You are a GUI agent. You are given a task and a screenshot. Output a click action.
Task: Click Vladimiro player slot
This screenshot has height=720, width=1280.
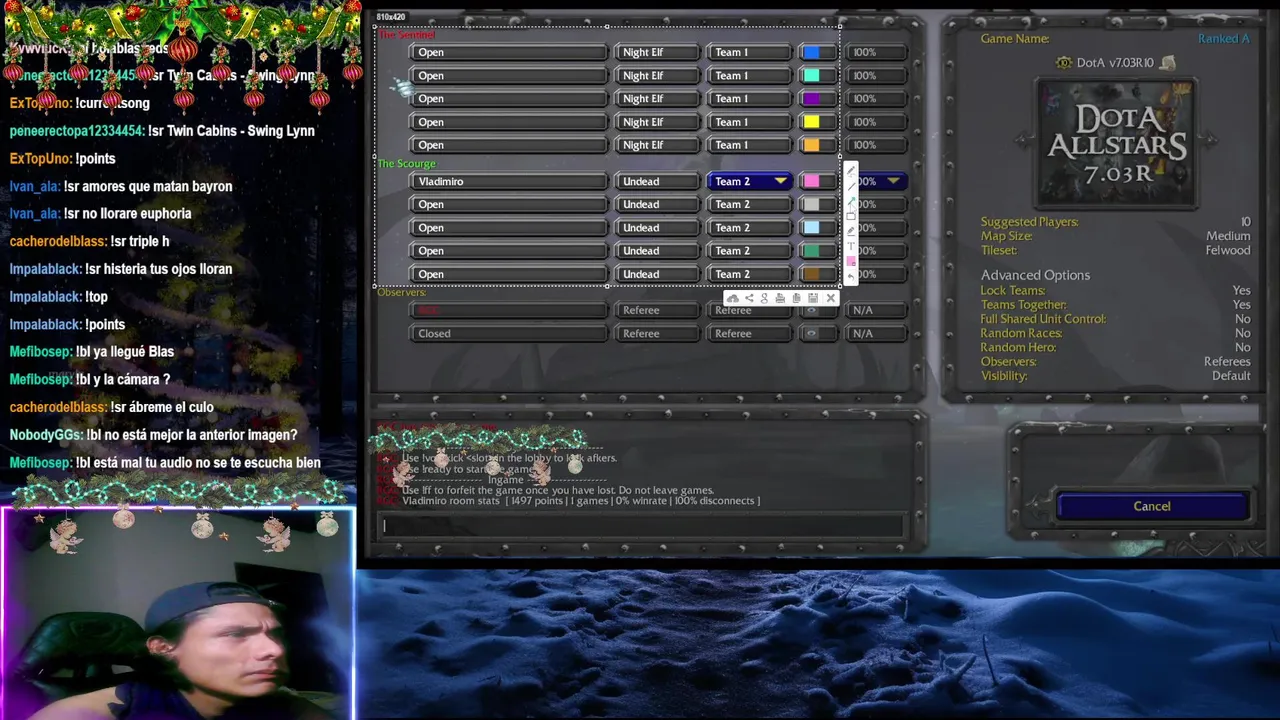pos(508,181)
